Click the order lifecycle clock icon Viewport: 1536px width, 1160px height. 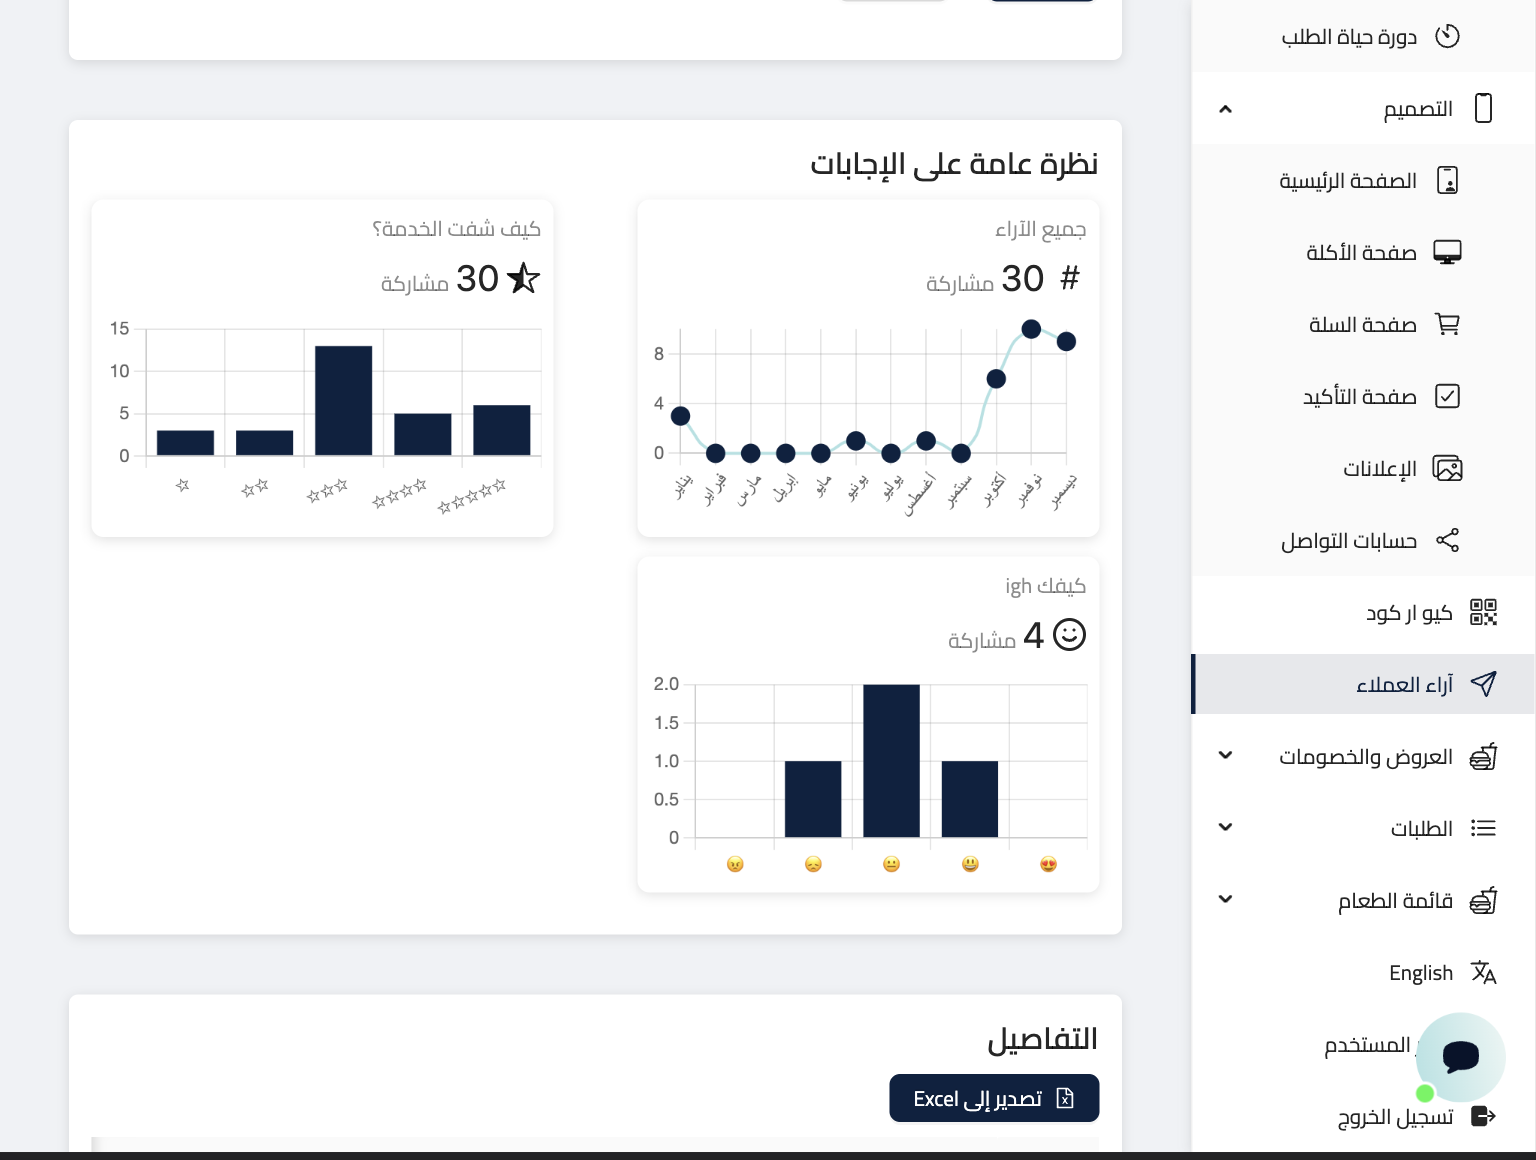(1447, 36)
